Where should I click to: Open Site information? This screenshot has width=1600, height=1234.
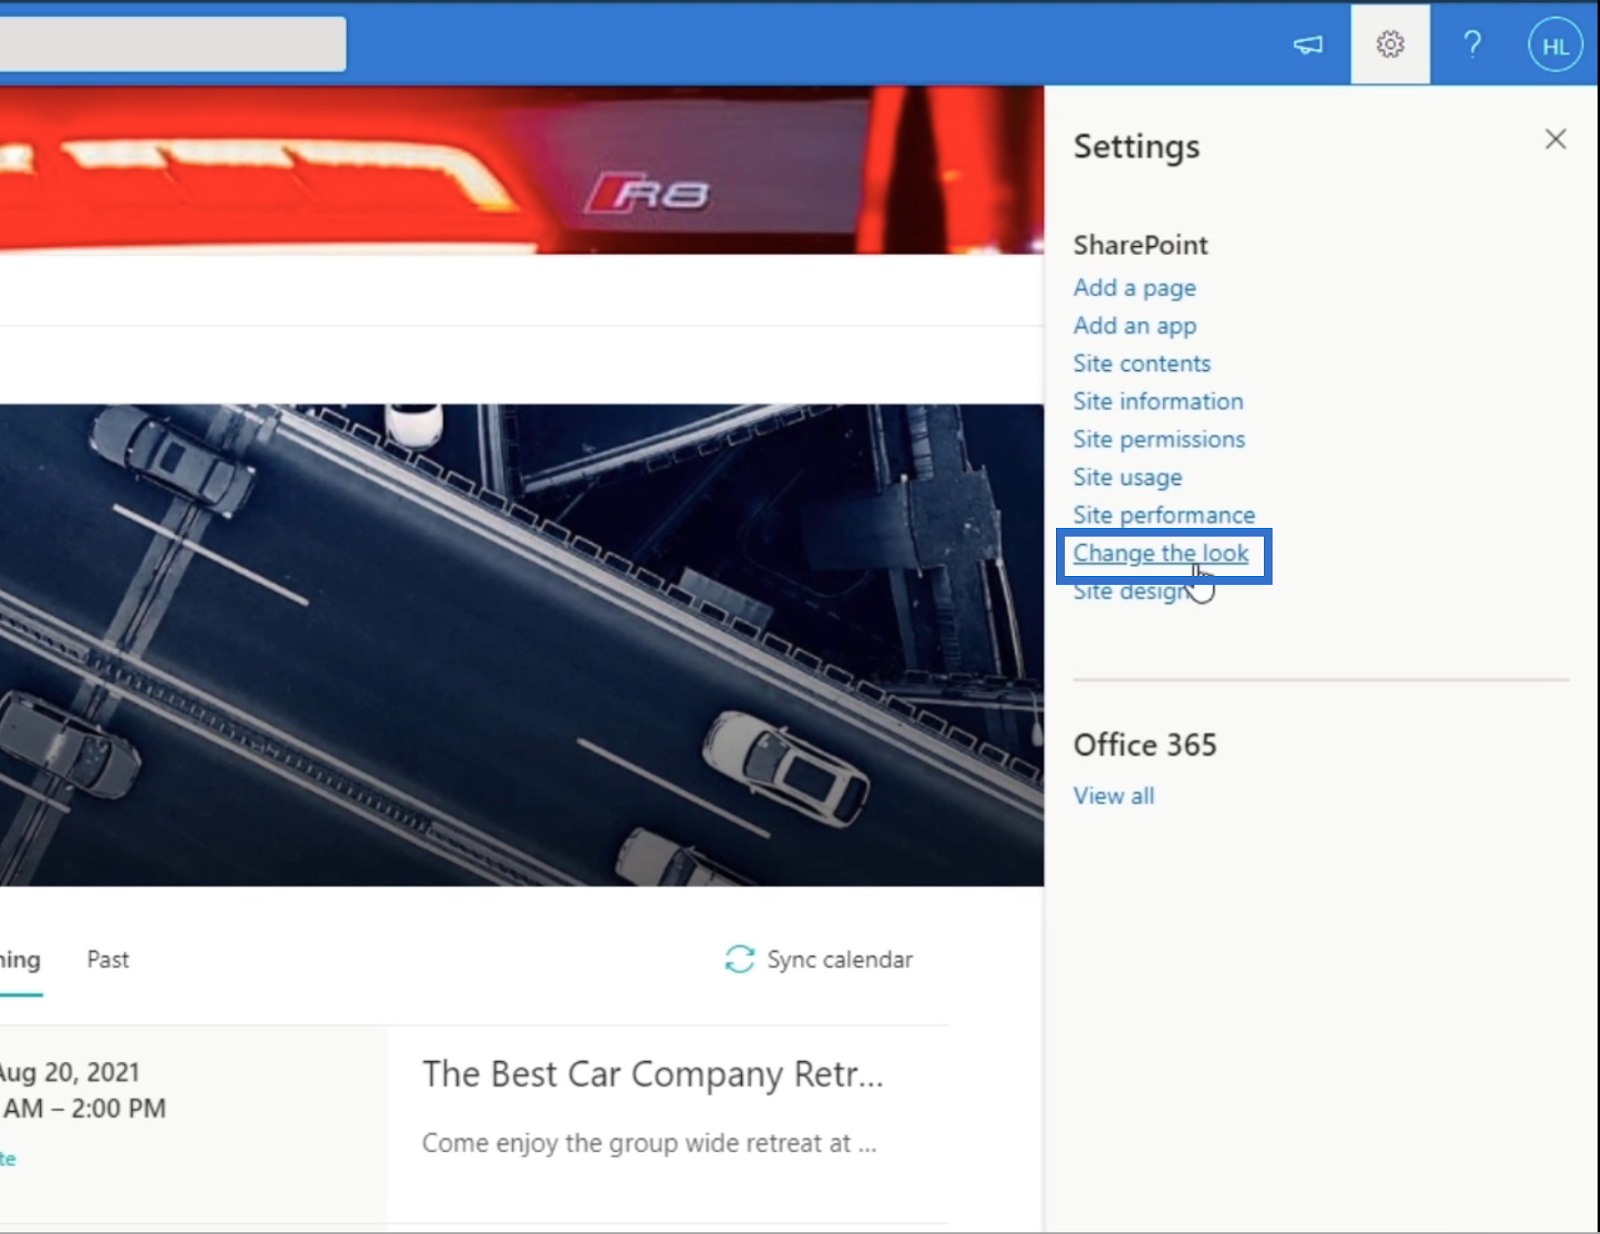click(1158, 401)
